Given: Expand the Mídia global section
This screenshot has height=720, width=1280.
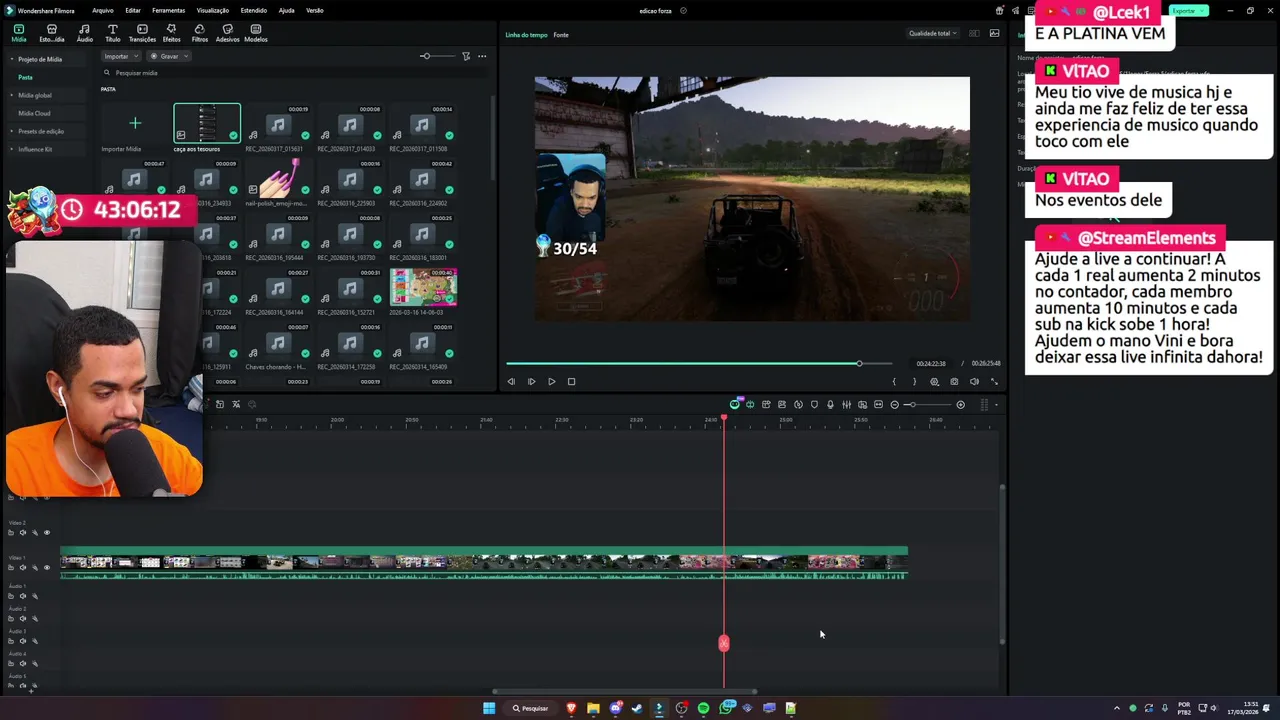Looking at the screenshot, I should [12, 95].
